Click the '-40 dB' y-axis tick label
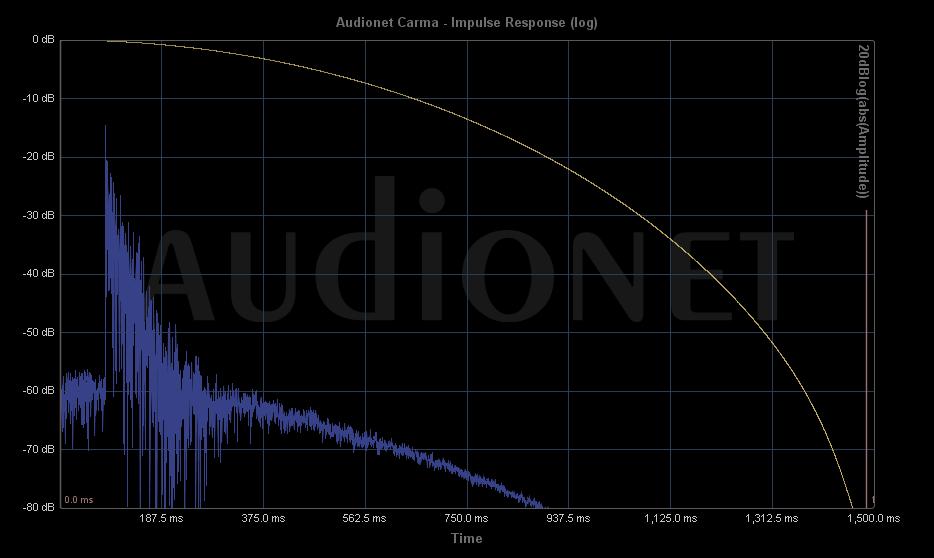 39,274
